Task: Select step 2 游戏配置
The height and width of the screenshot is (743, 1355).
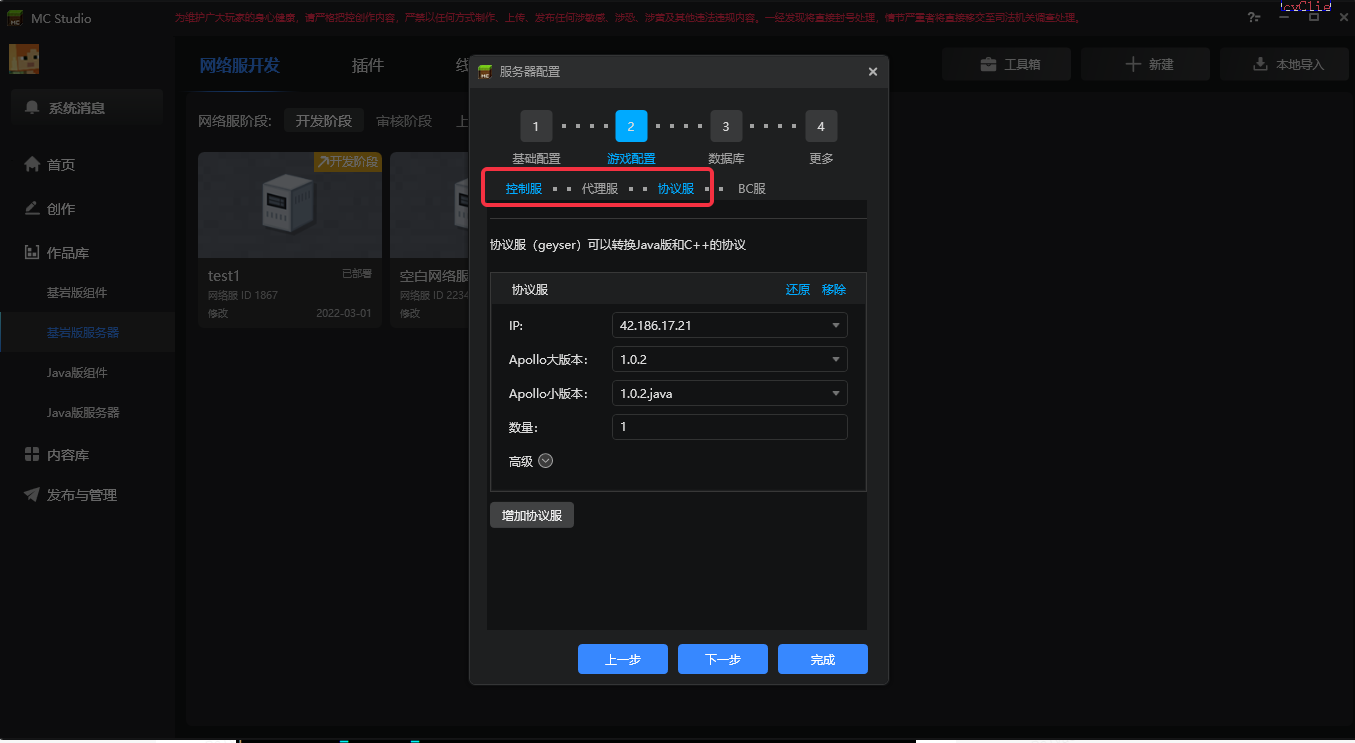Action: [x=631, y=126]
